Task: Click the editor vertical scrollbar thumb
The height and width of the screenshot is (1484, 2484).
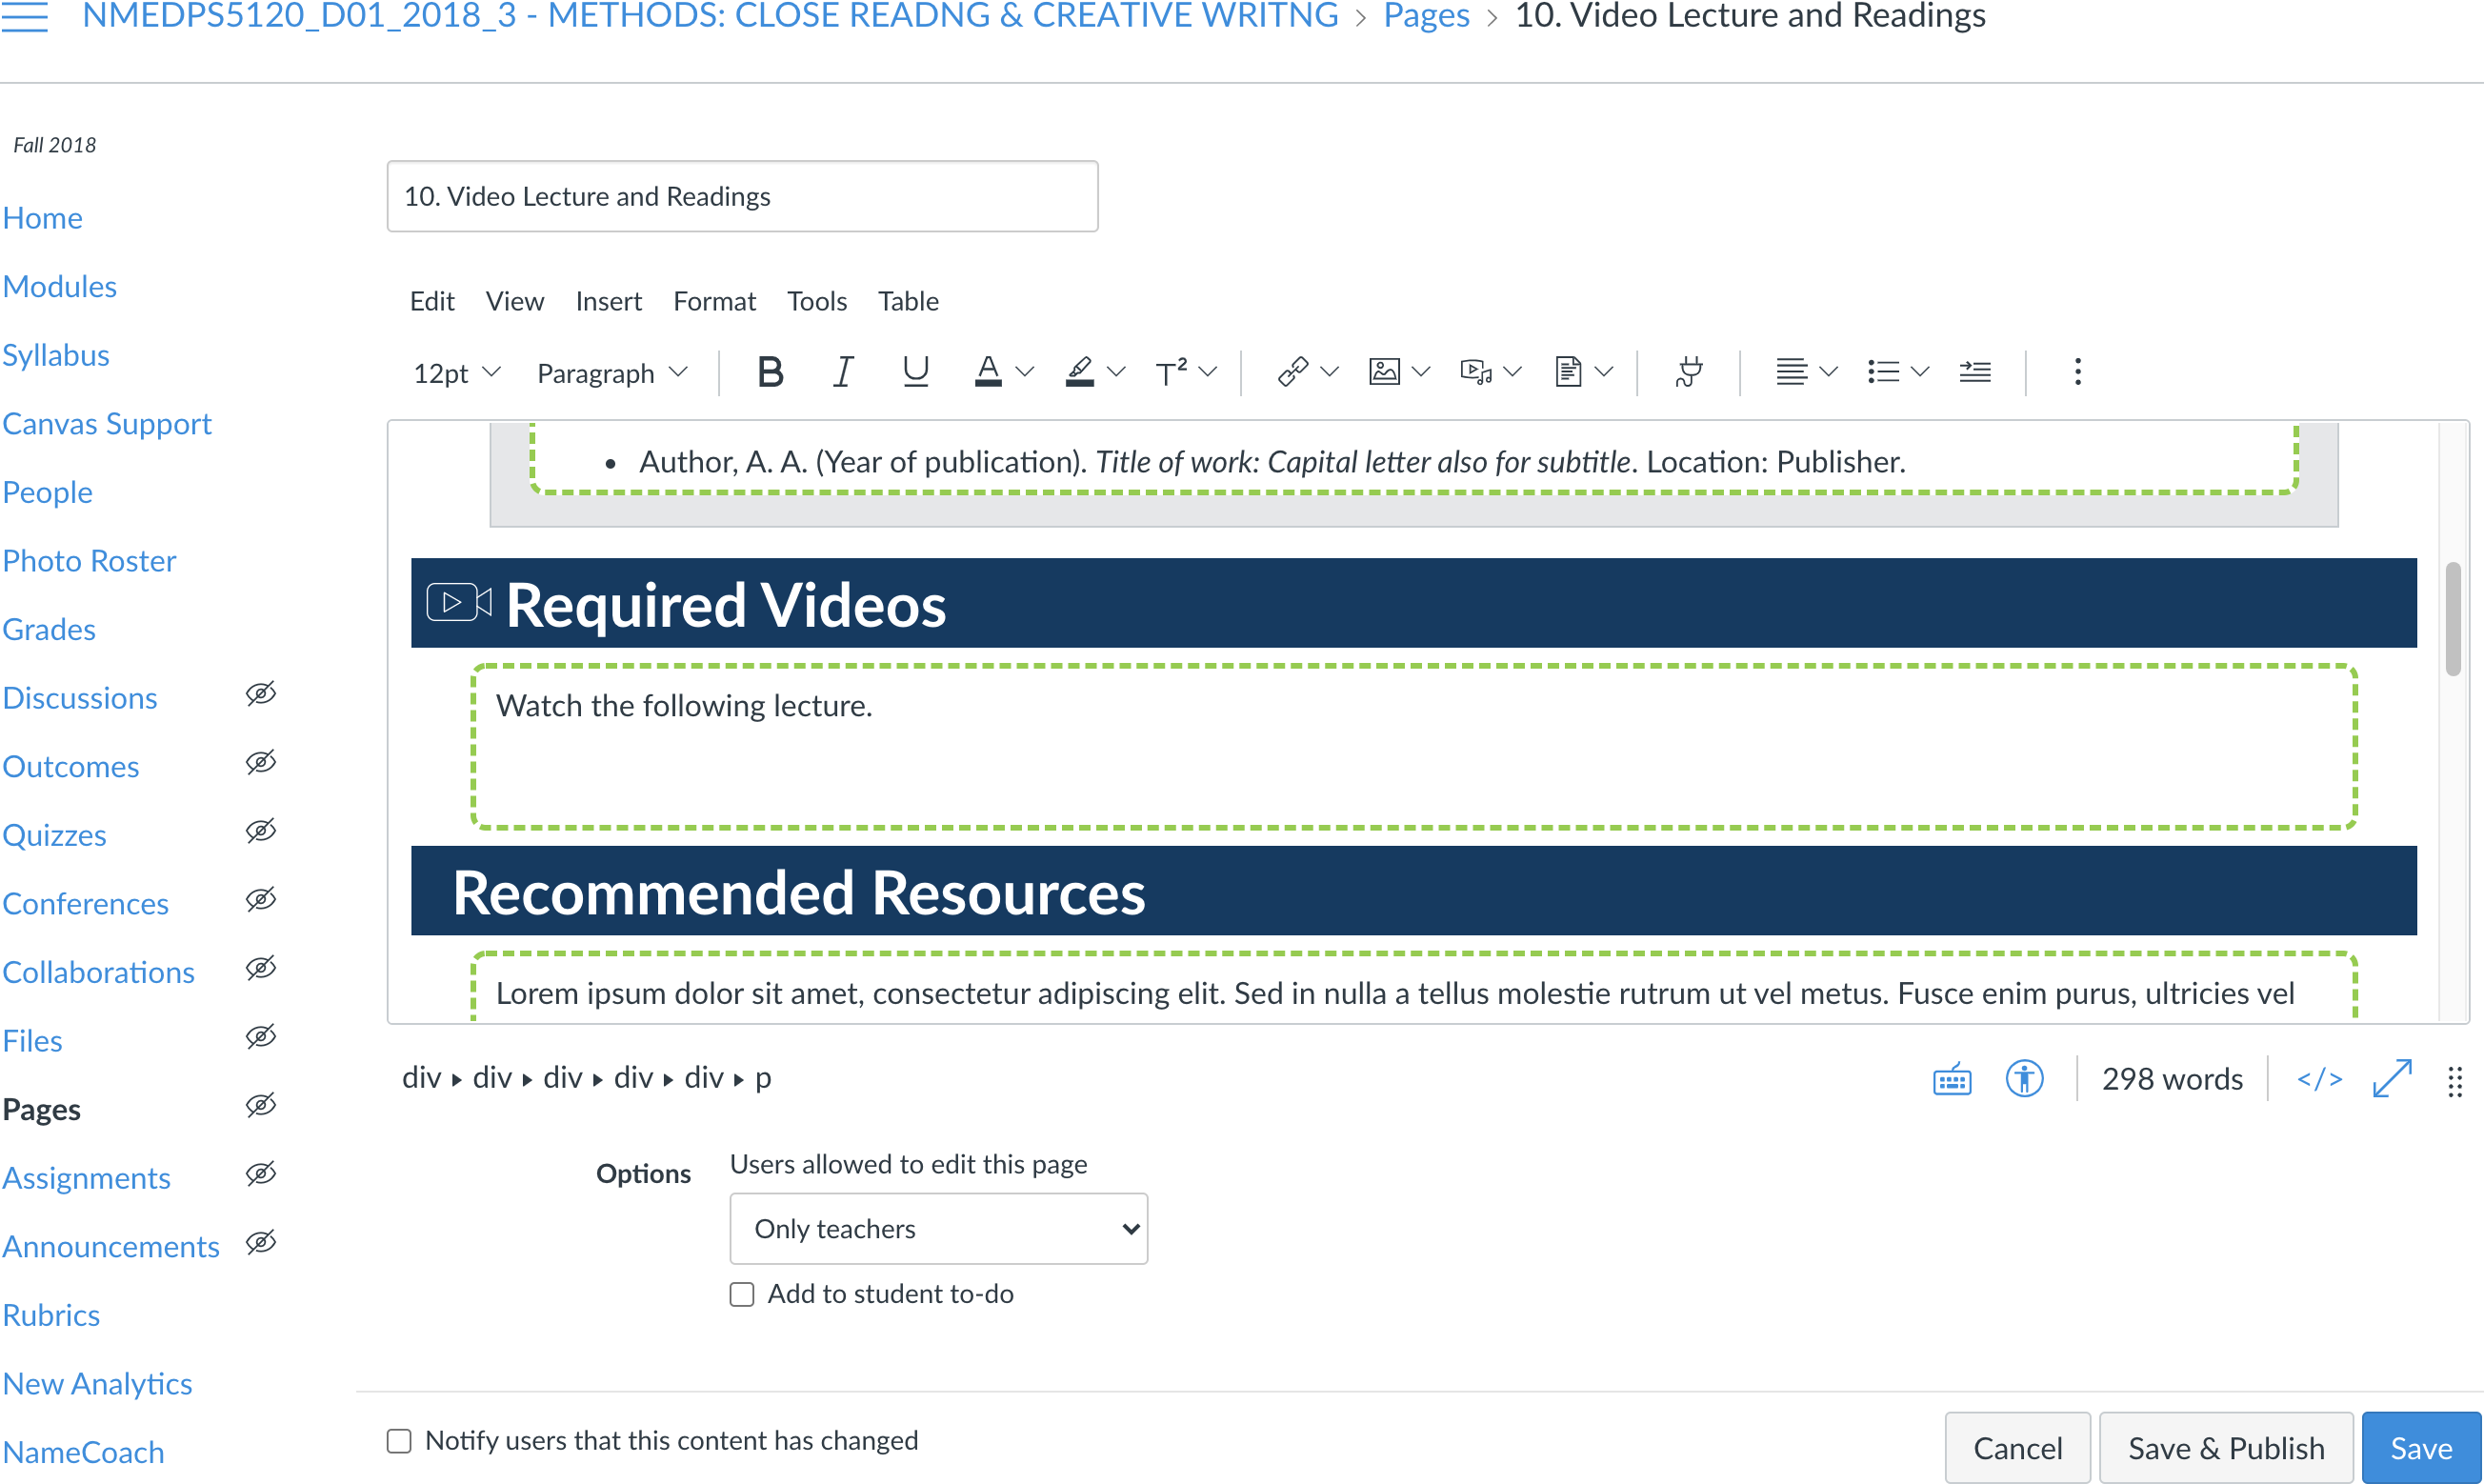Action: (2452, 620)
